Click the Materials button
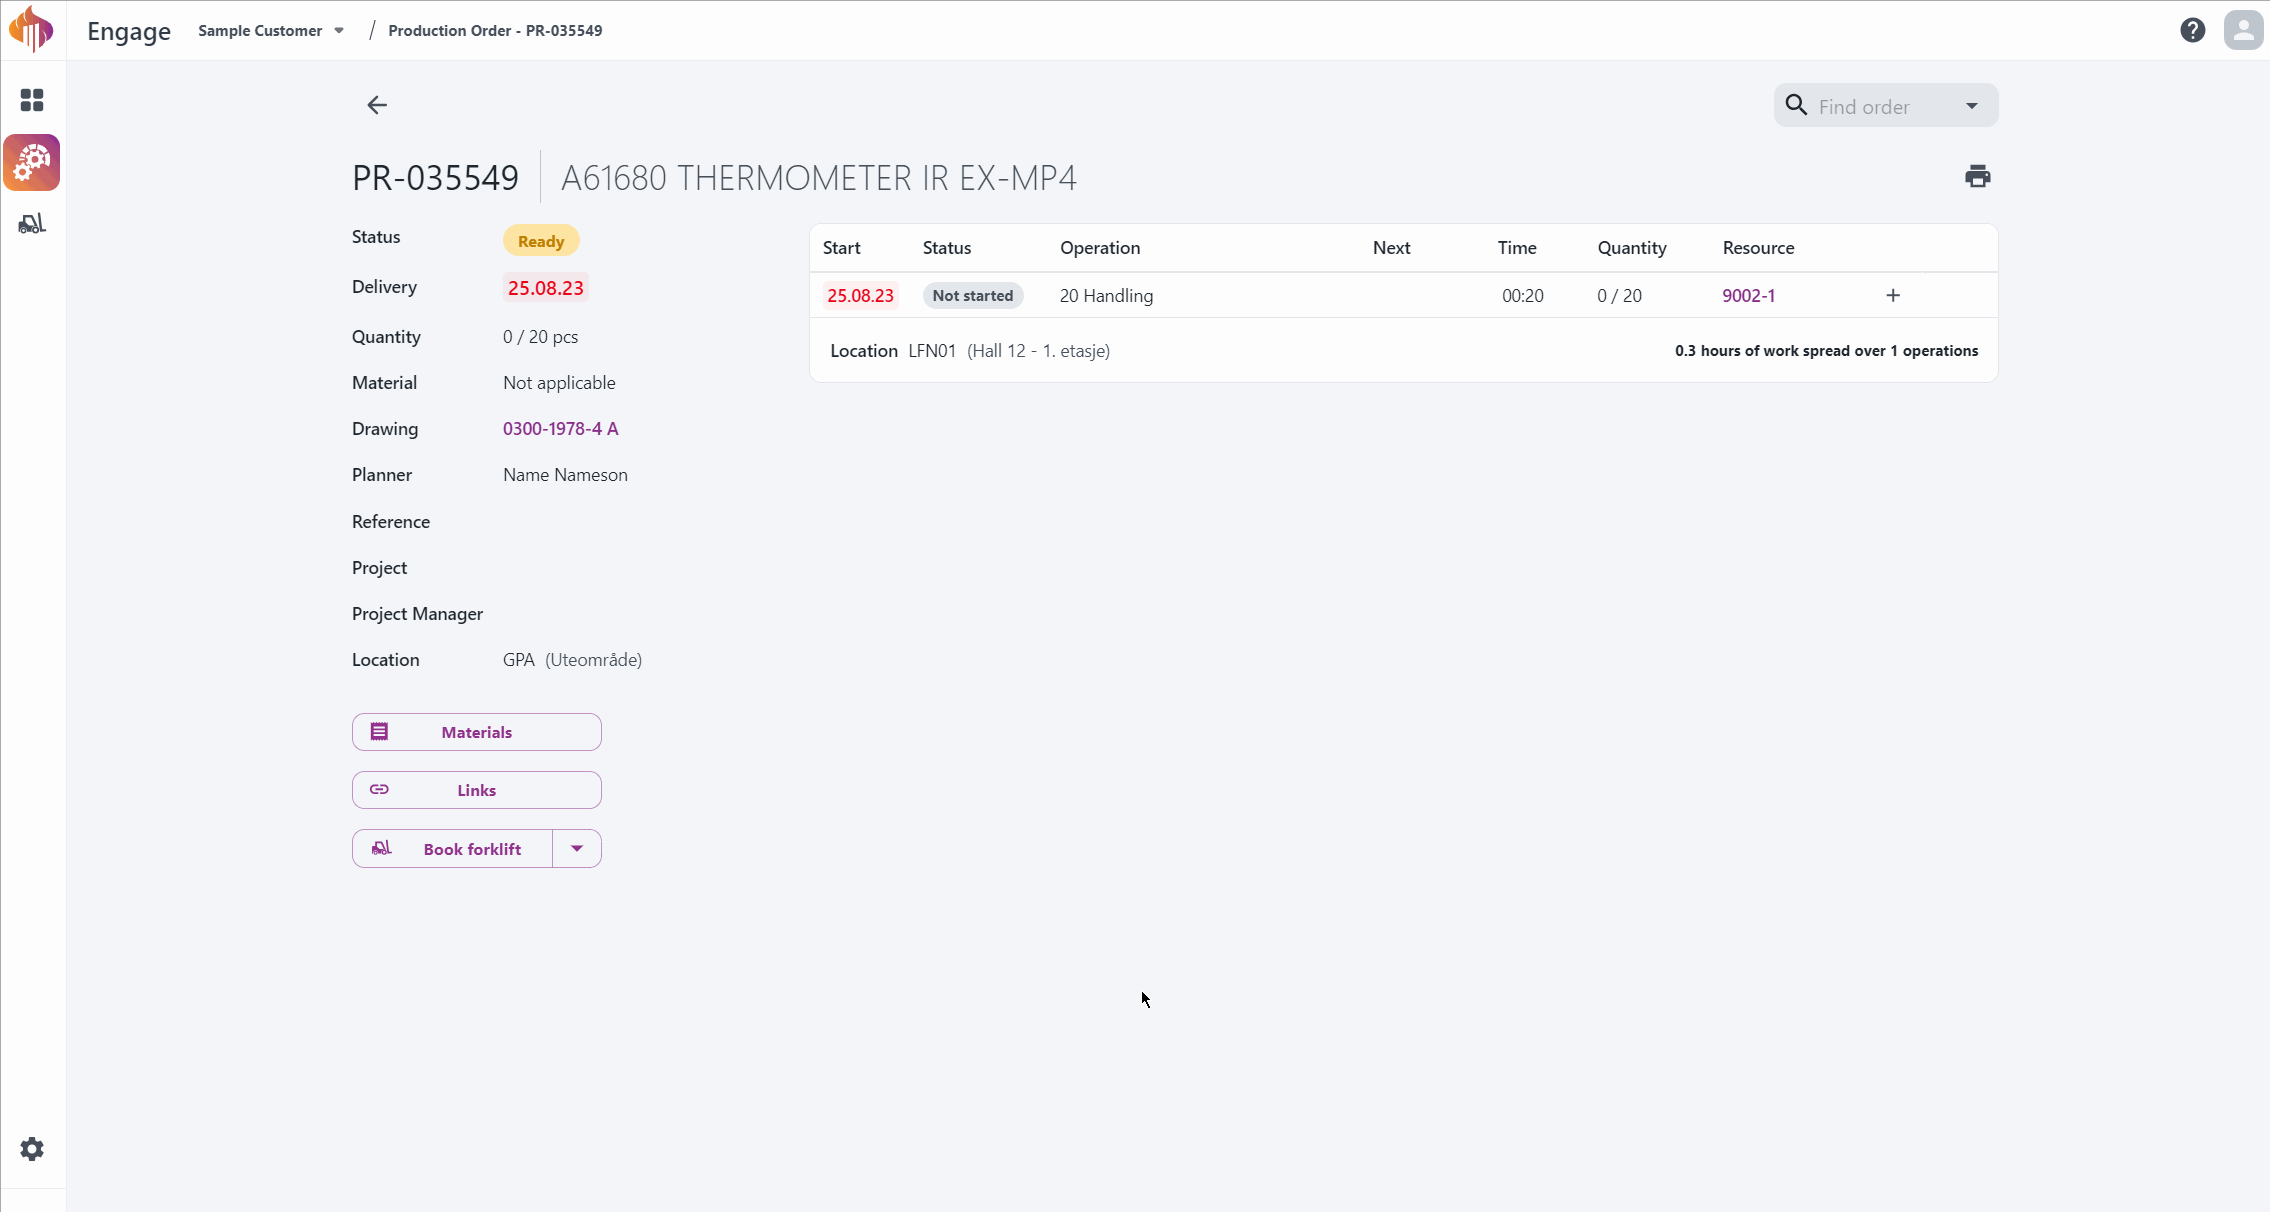2270x1212 pixels. 476,731
